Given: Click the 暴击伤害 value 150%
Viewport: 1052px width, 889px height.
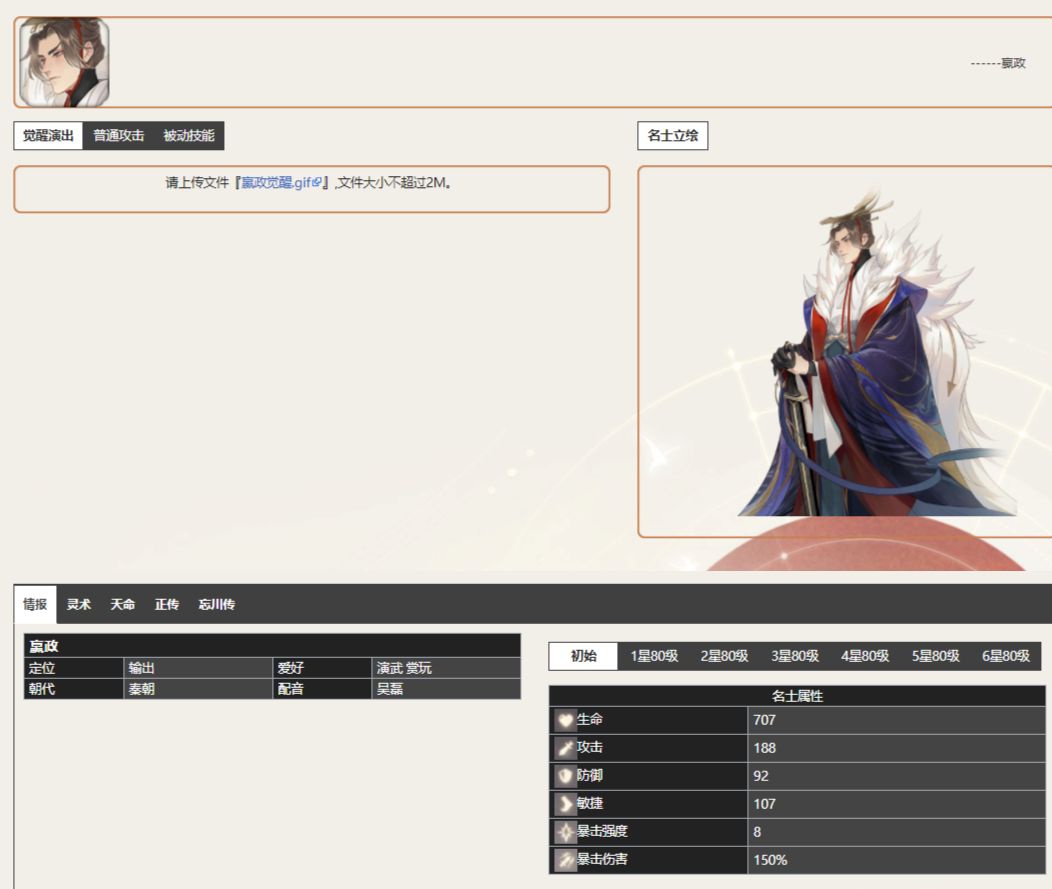Looking at the screenshot, I should (896, 859).
